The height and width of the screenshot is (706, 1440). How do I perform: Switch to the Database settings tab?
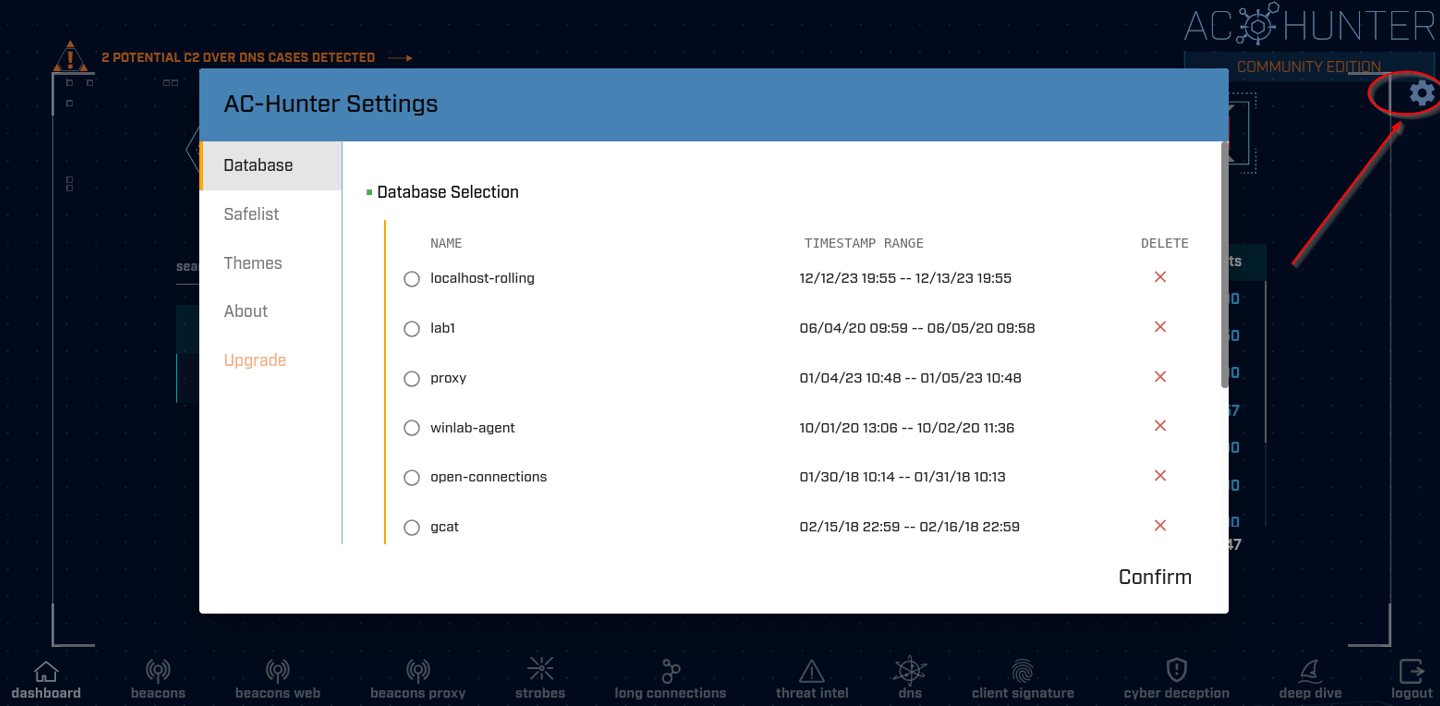coord(271,166)
